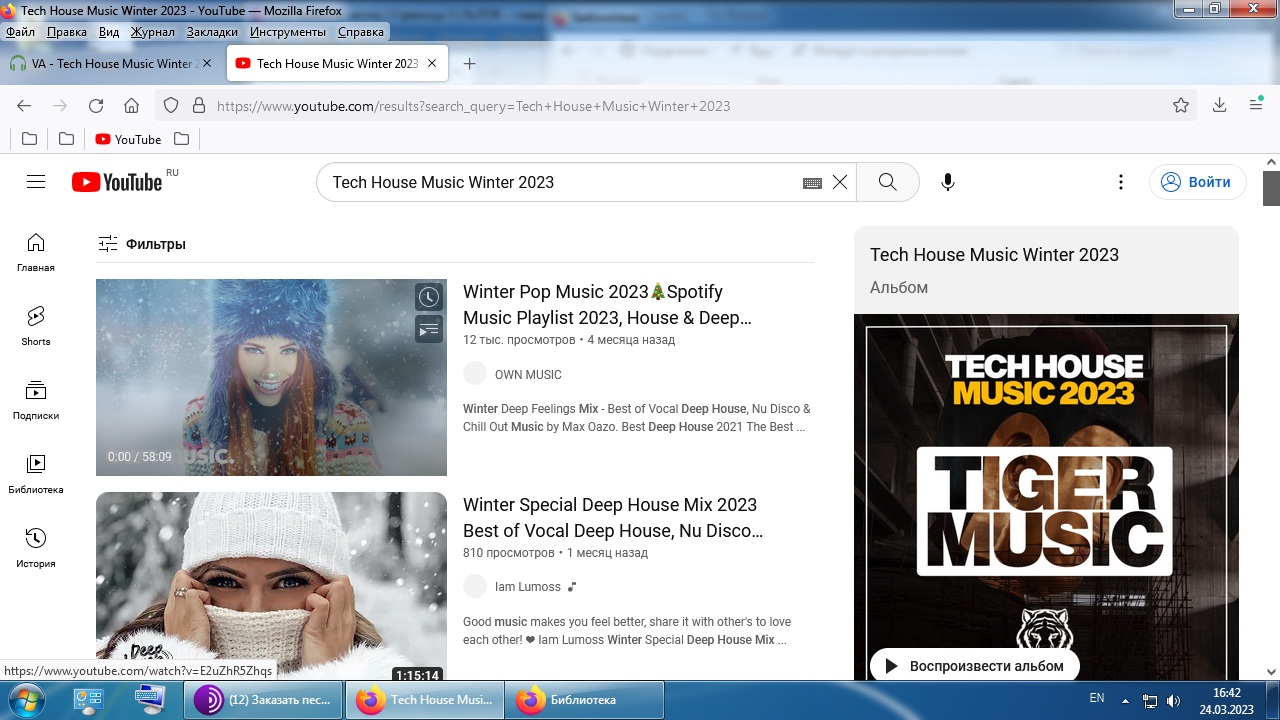Open the Firefox application menu
Screen dimensions: 1280x720
1256,106
